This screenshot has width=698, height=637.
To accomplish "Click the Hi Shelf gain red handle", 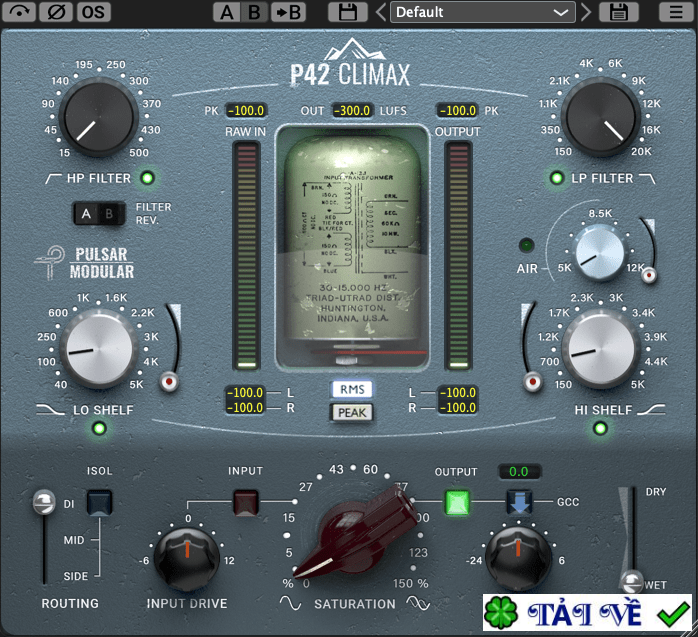I will (x=532, y=382).
